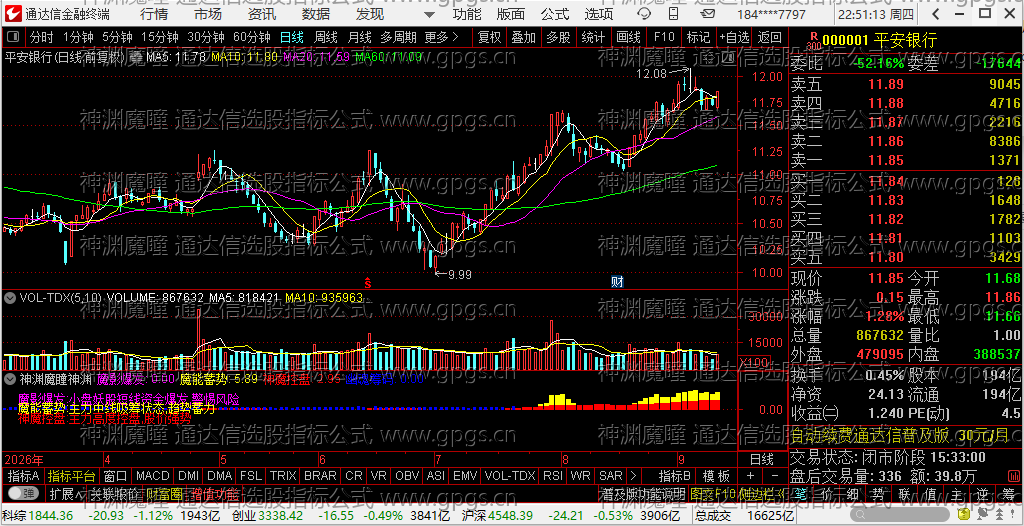Open the dropdown arrow right of 发现

(x=428, y=14)
